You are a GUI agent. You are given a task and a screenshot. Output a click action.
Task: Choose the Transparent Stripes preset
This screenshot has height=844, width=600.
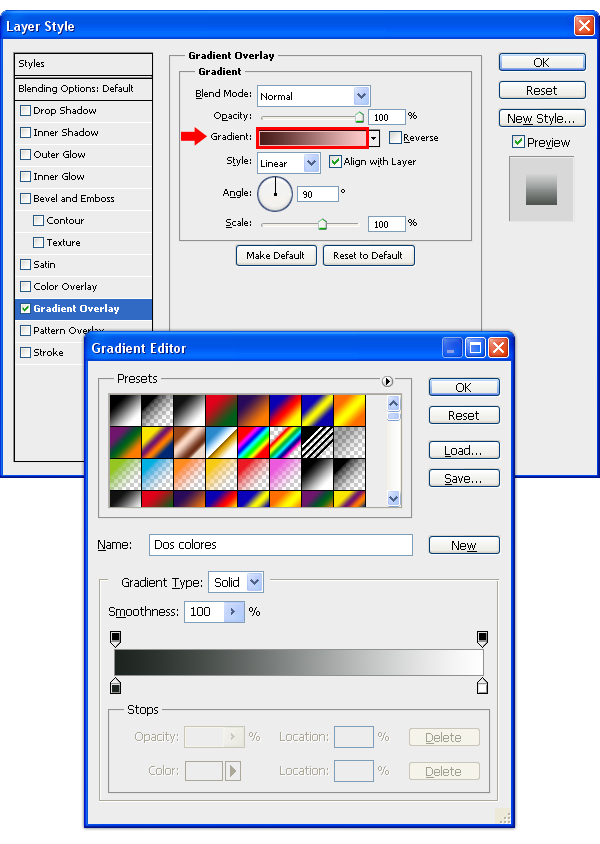pos(317,442)
